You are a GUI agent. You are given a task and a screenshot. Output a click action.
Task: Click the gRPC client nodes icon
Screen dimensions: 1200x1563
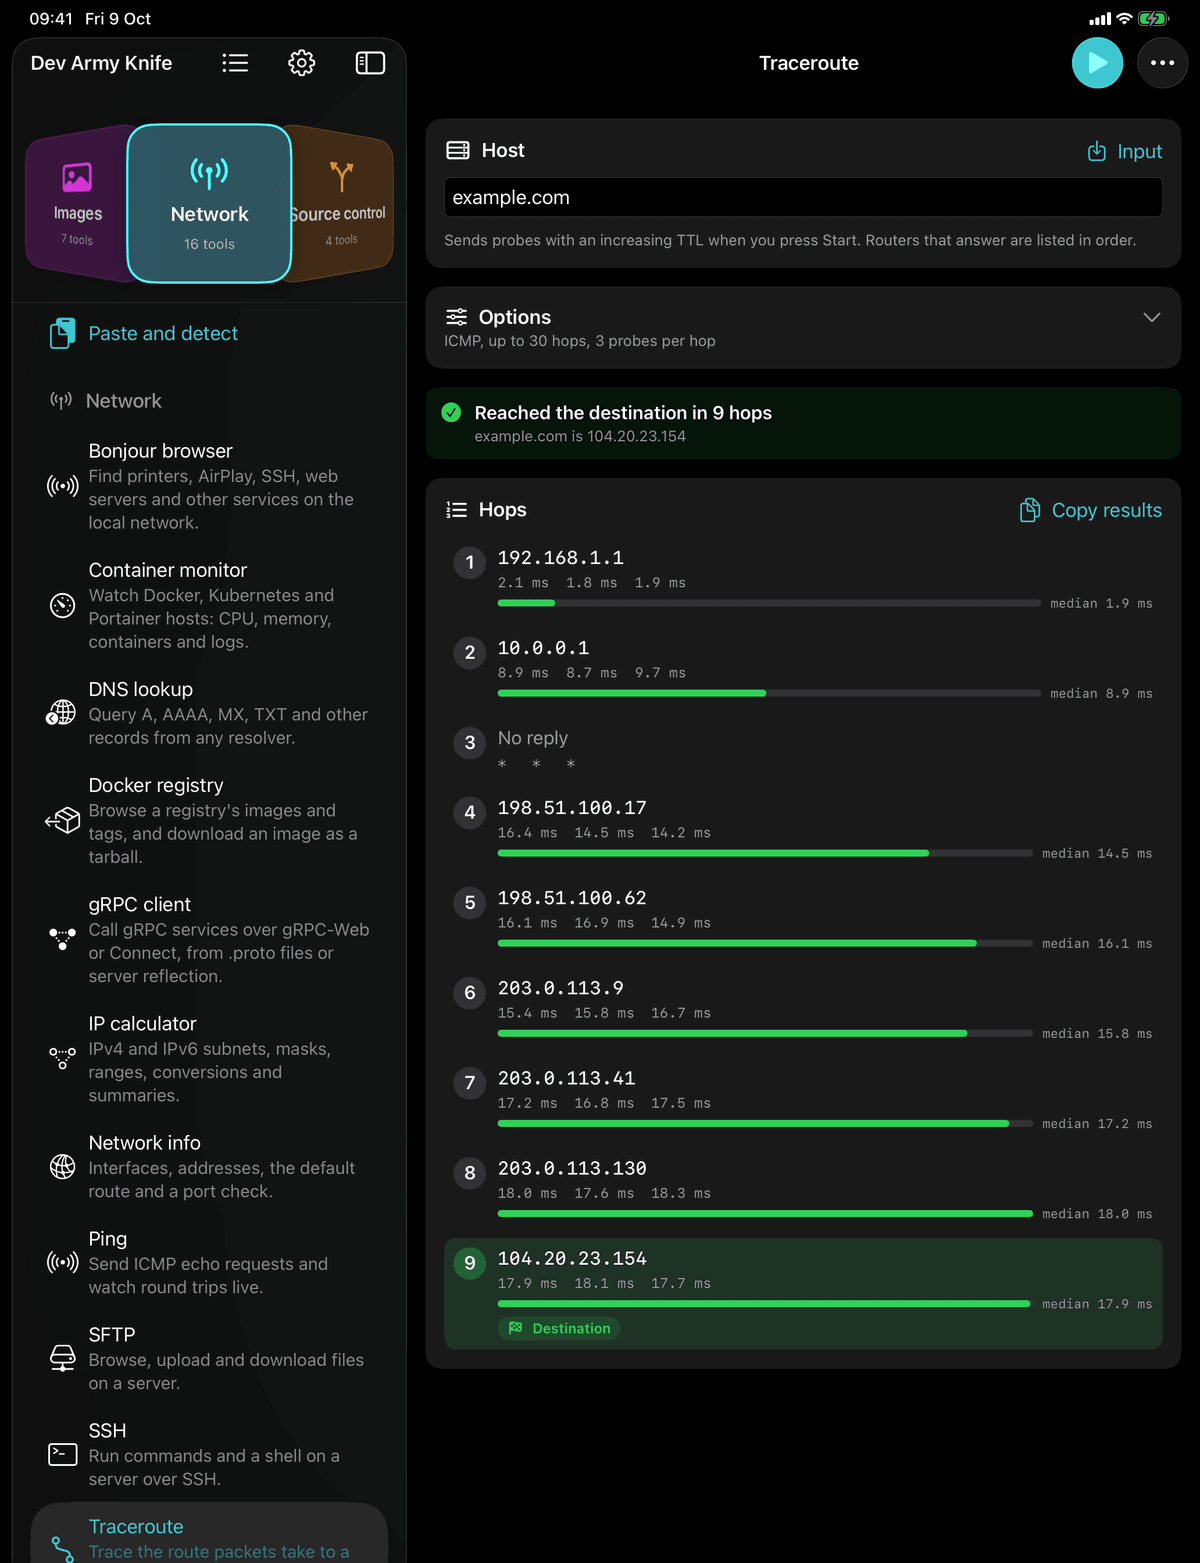coord(62,939)
